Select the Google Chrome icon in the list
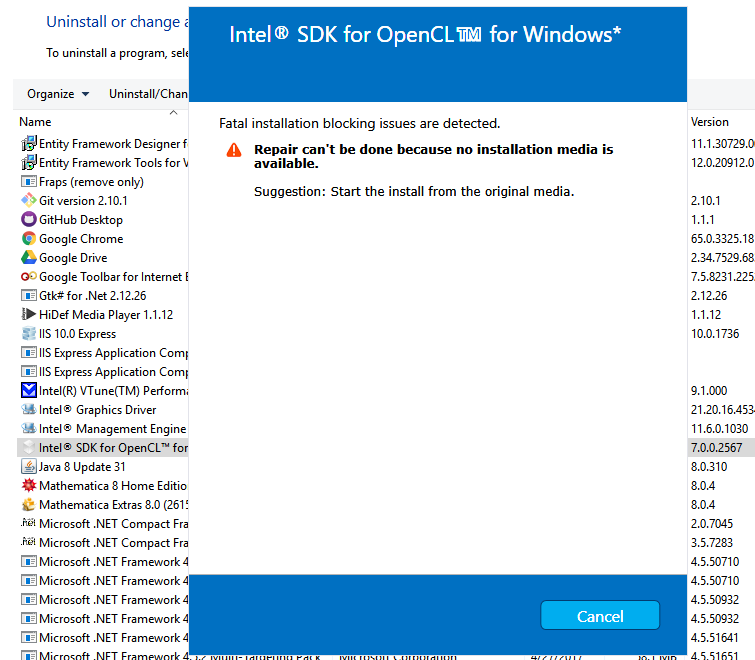This screenshot has width=755, height=660. (x=29, y=239)
